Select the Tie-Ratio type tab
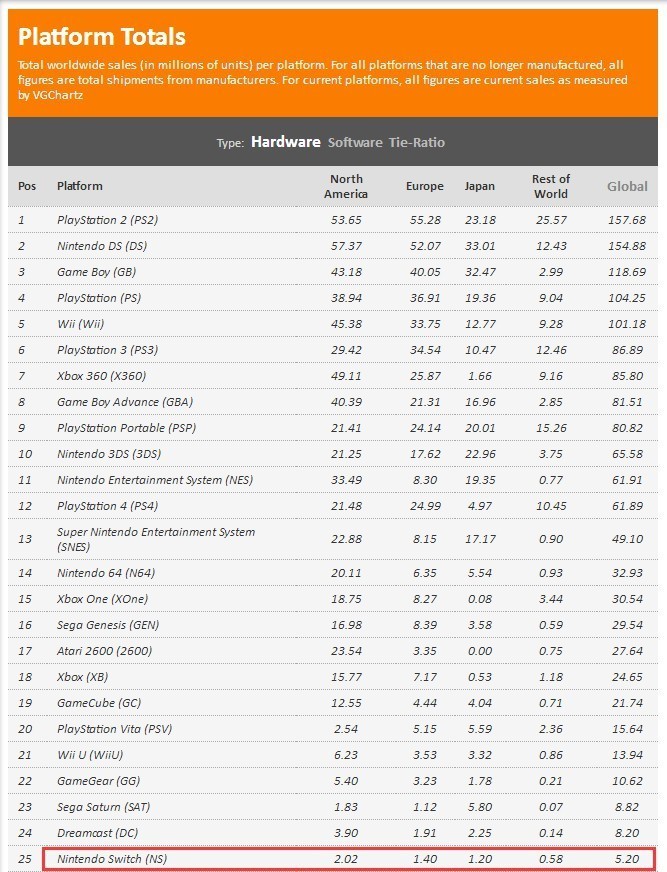This screenshot has width=667, height=872. (x=416, y=142)
